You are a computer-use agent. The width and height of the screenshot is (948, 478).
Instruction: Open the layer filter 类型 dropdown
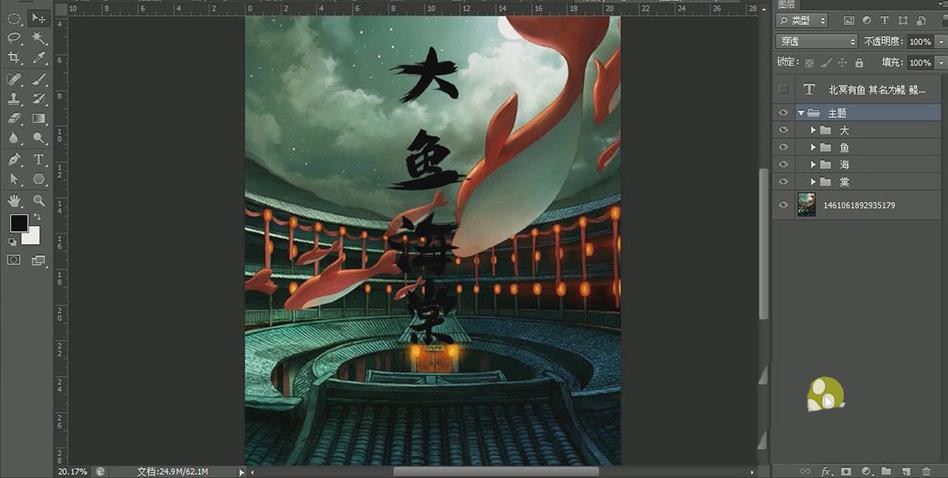[x=802, y=21]
